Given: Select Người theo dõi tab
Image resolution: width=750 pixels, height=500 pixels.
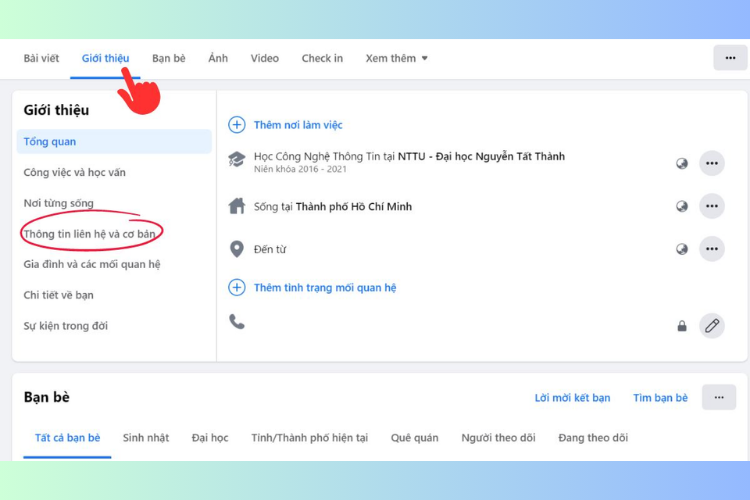Looking at the screenshot, I should [498, 438].
